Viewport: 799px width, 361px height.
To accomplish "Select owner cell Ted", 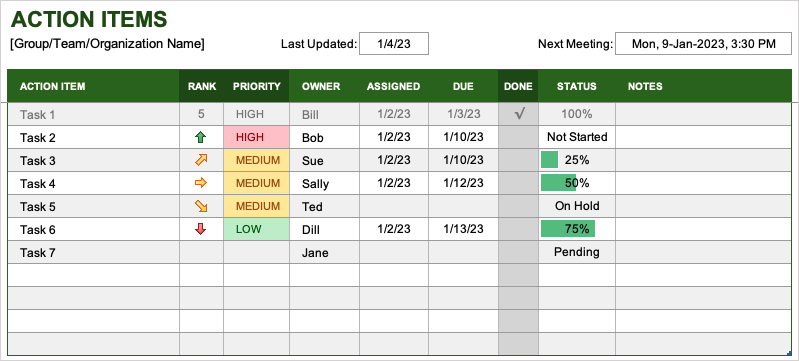I will coord(324,206).
